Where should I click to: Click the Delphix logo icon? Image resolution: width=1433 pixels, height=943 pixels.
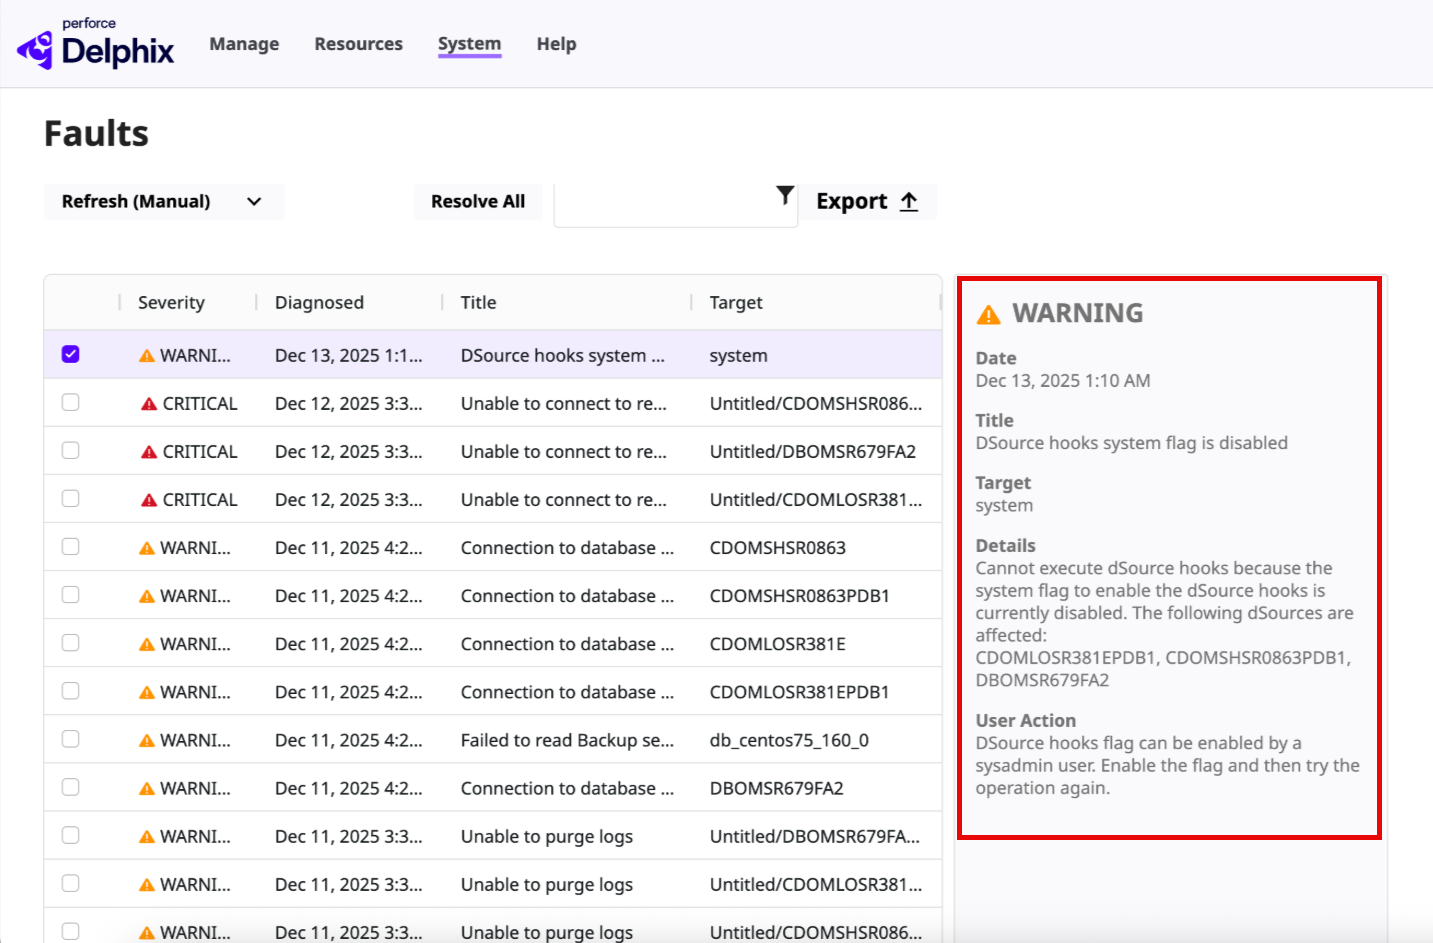point(36,50)
